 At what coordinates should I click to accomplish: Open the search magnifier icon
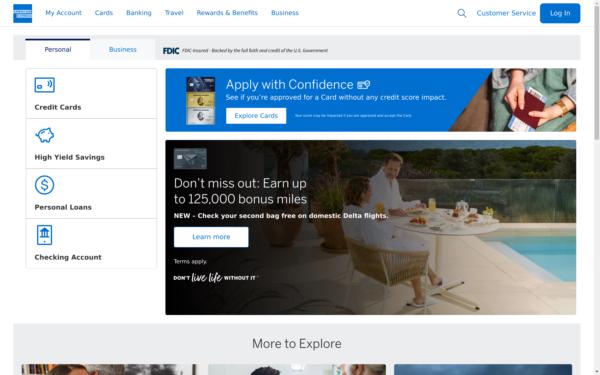point(462,13)
